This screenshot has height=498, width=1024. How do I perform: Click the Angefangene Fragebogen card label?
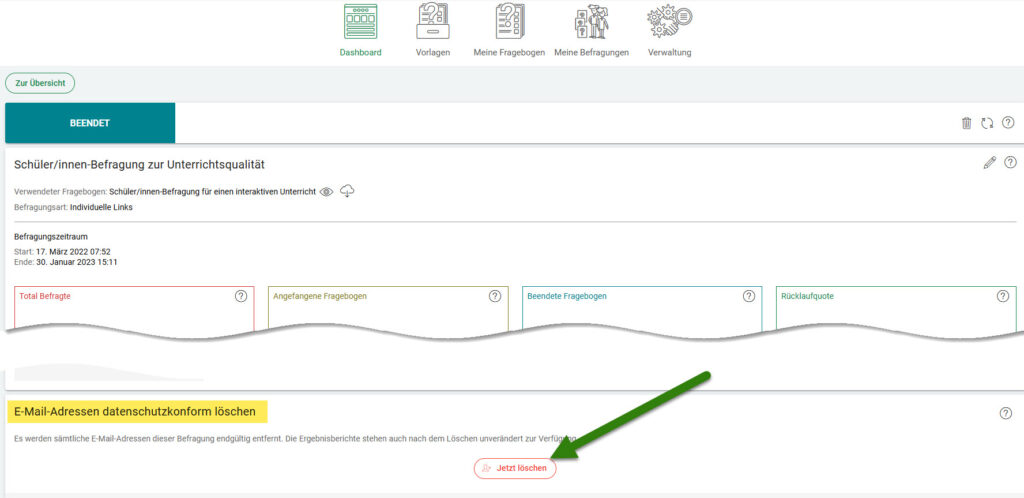(x=320, y=296)
